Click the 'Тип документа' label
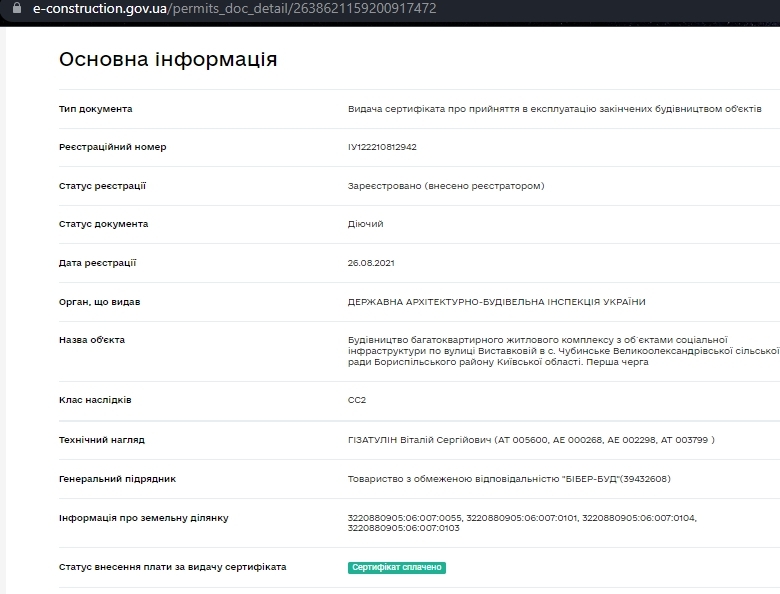Screen dimensions: 780x594 [96, 109]
